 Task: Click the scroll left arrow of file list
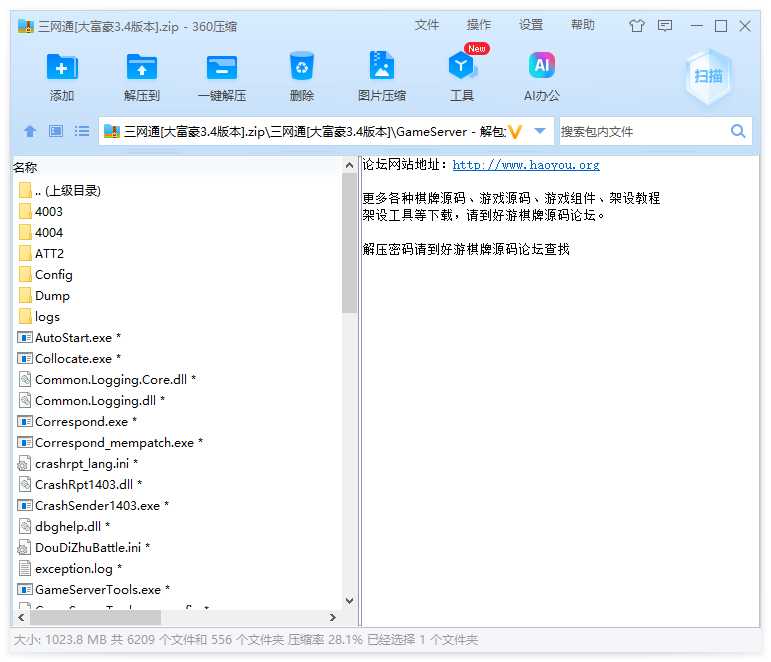tap(21, 617)
